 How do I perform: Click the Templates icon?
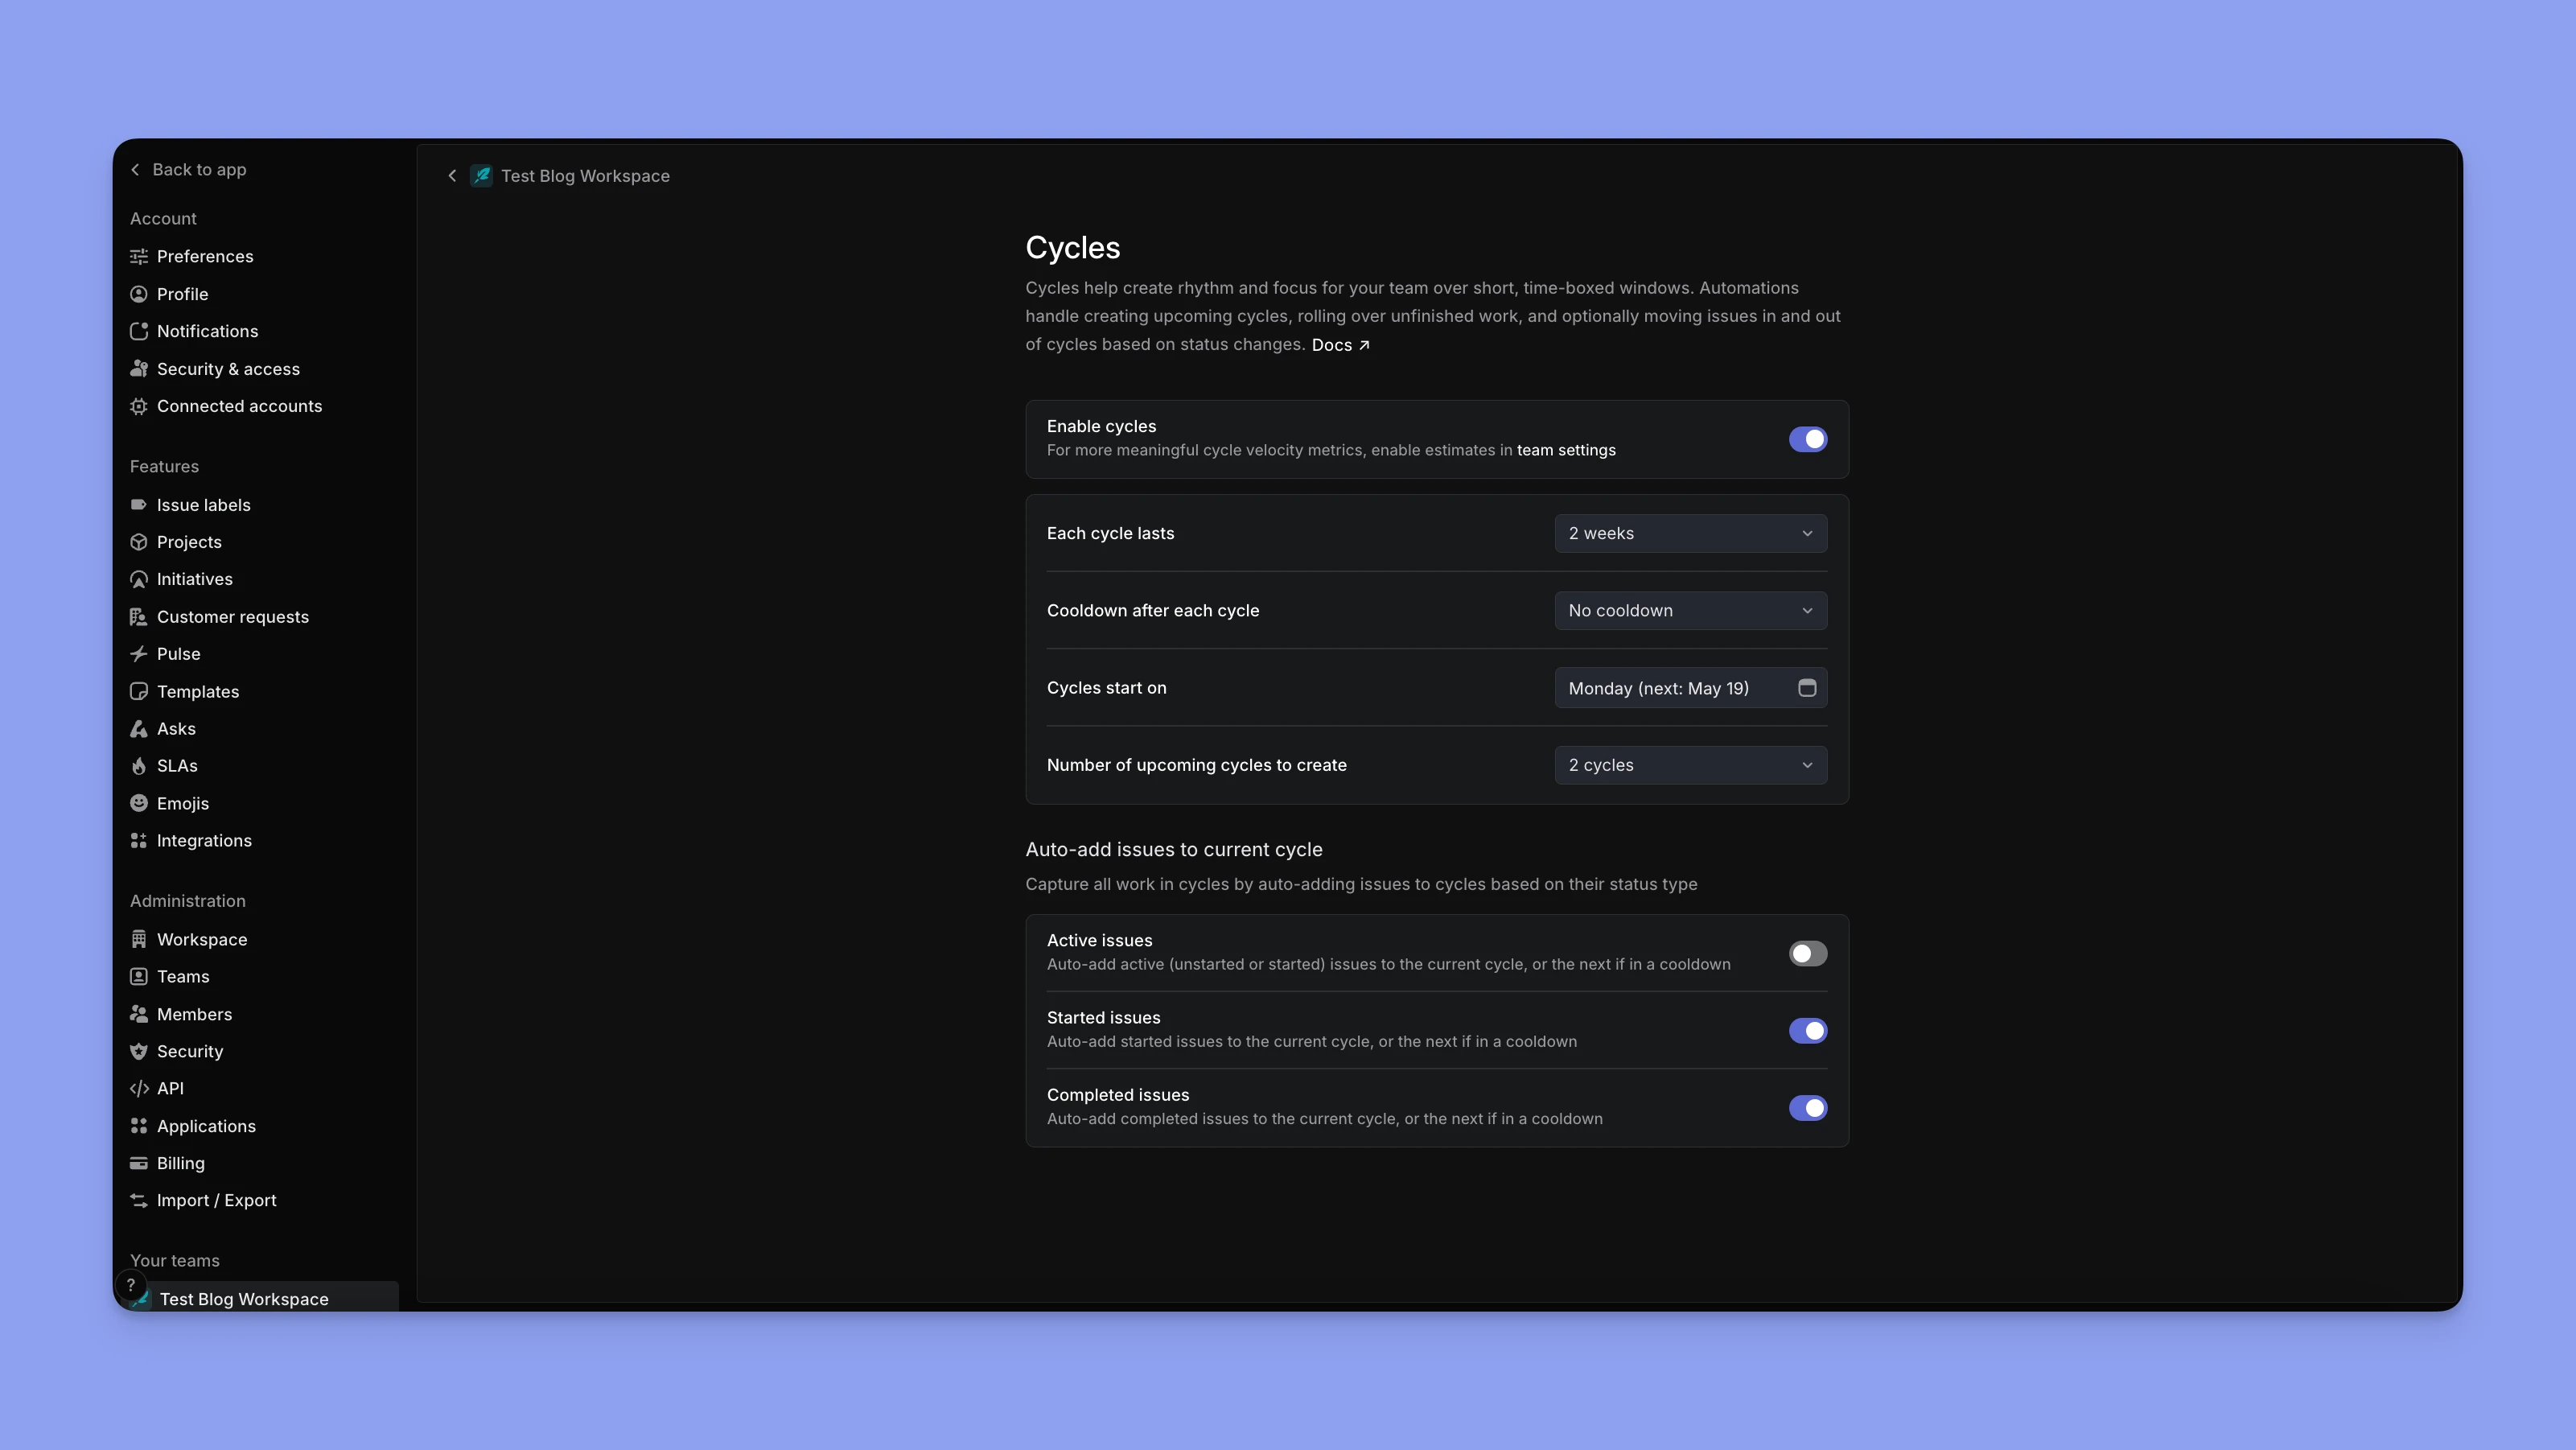(139, 692)
